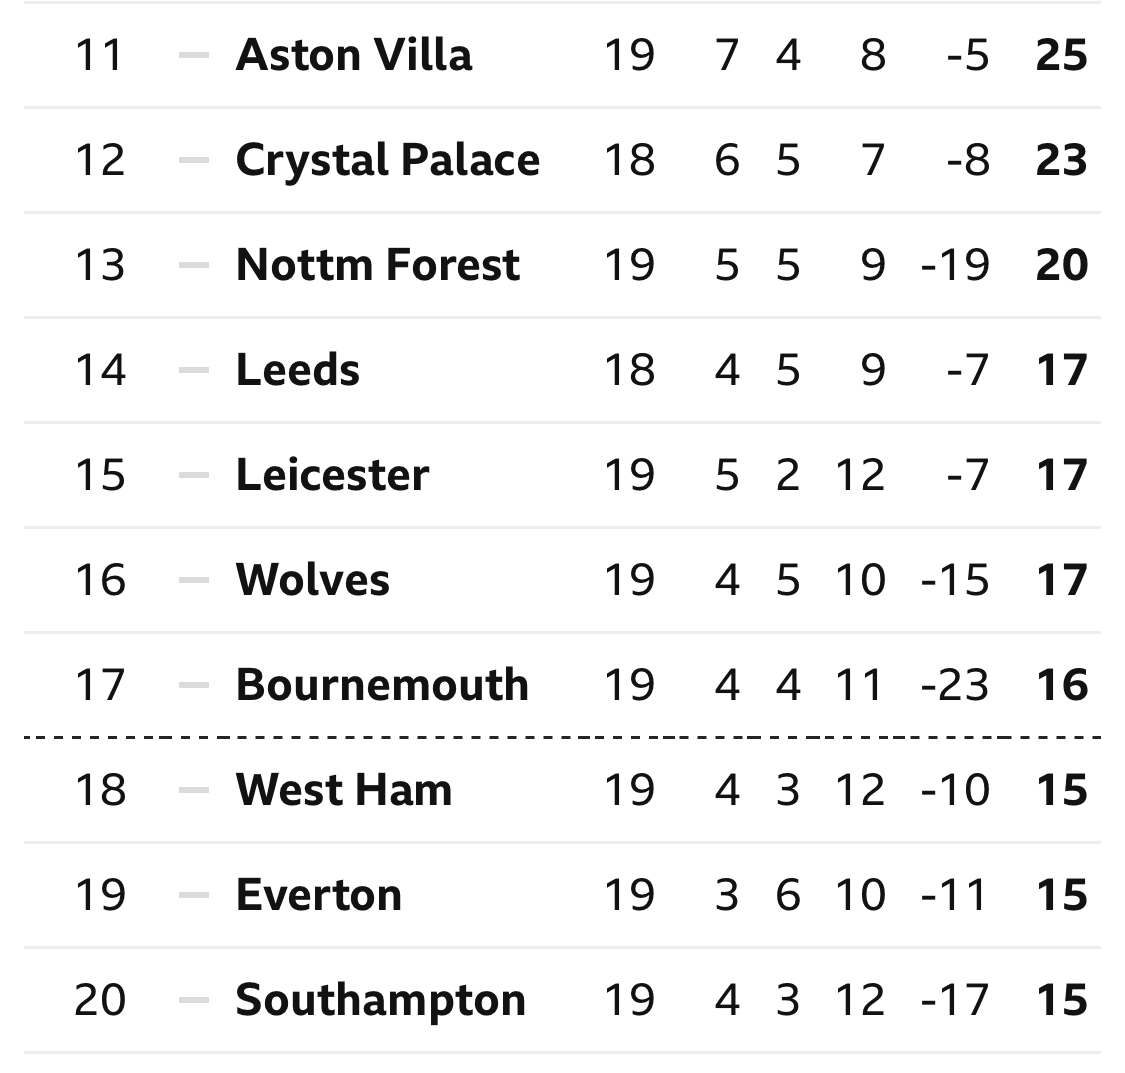Click West Ham's no-movement dash icon
Viewport: 1125px width, 1073px height.
tap(194, 790)
